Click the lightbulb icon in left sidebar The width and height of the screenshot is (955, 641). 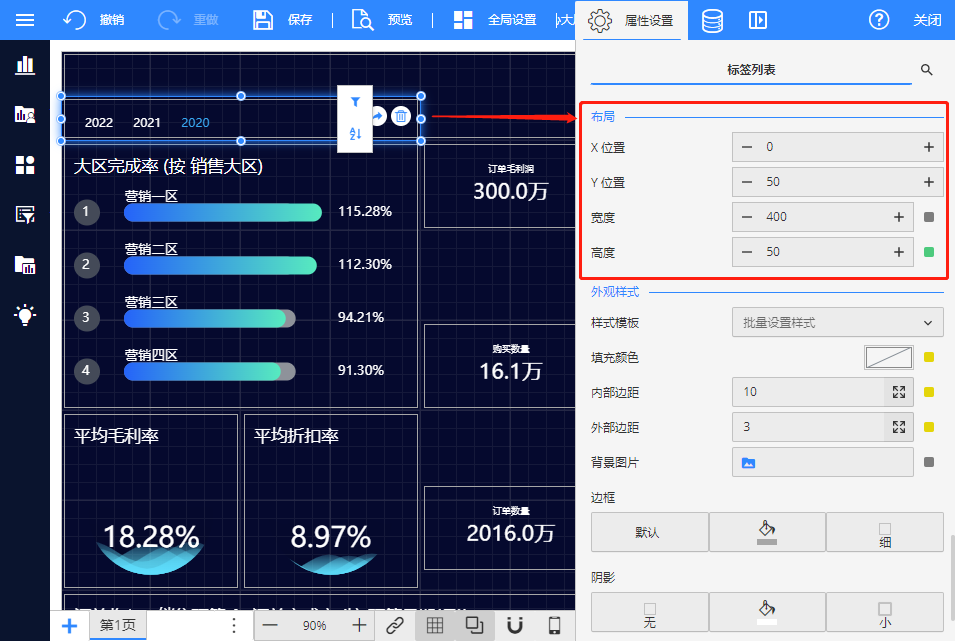(x=25, y=315)
